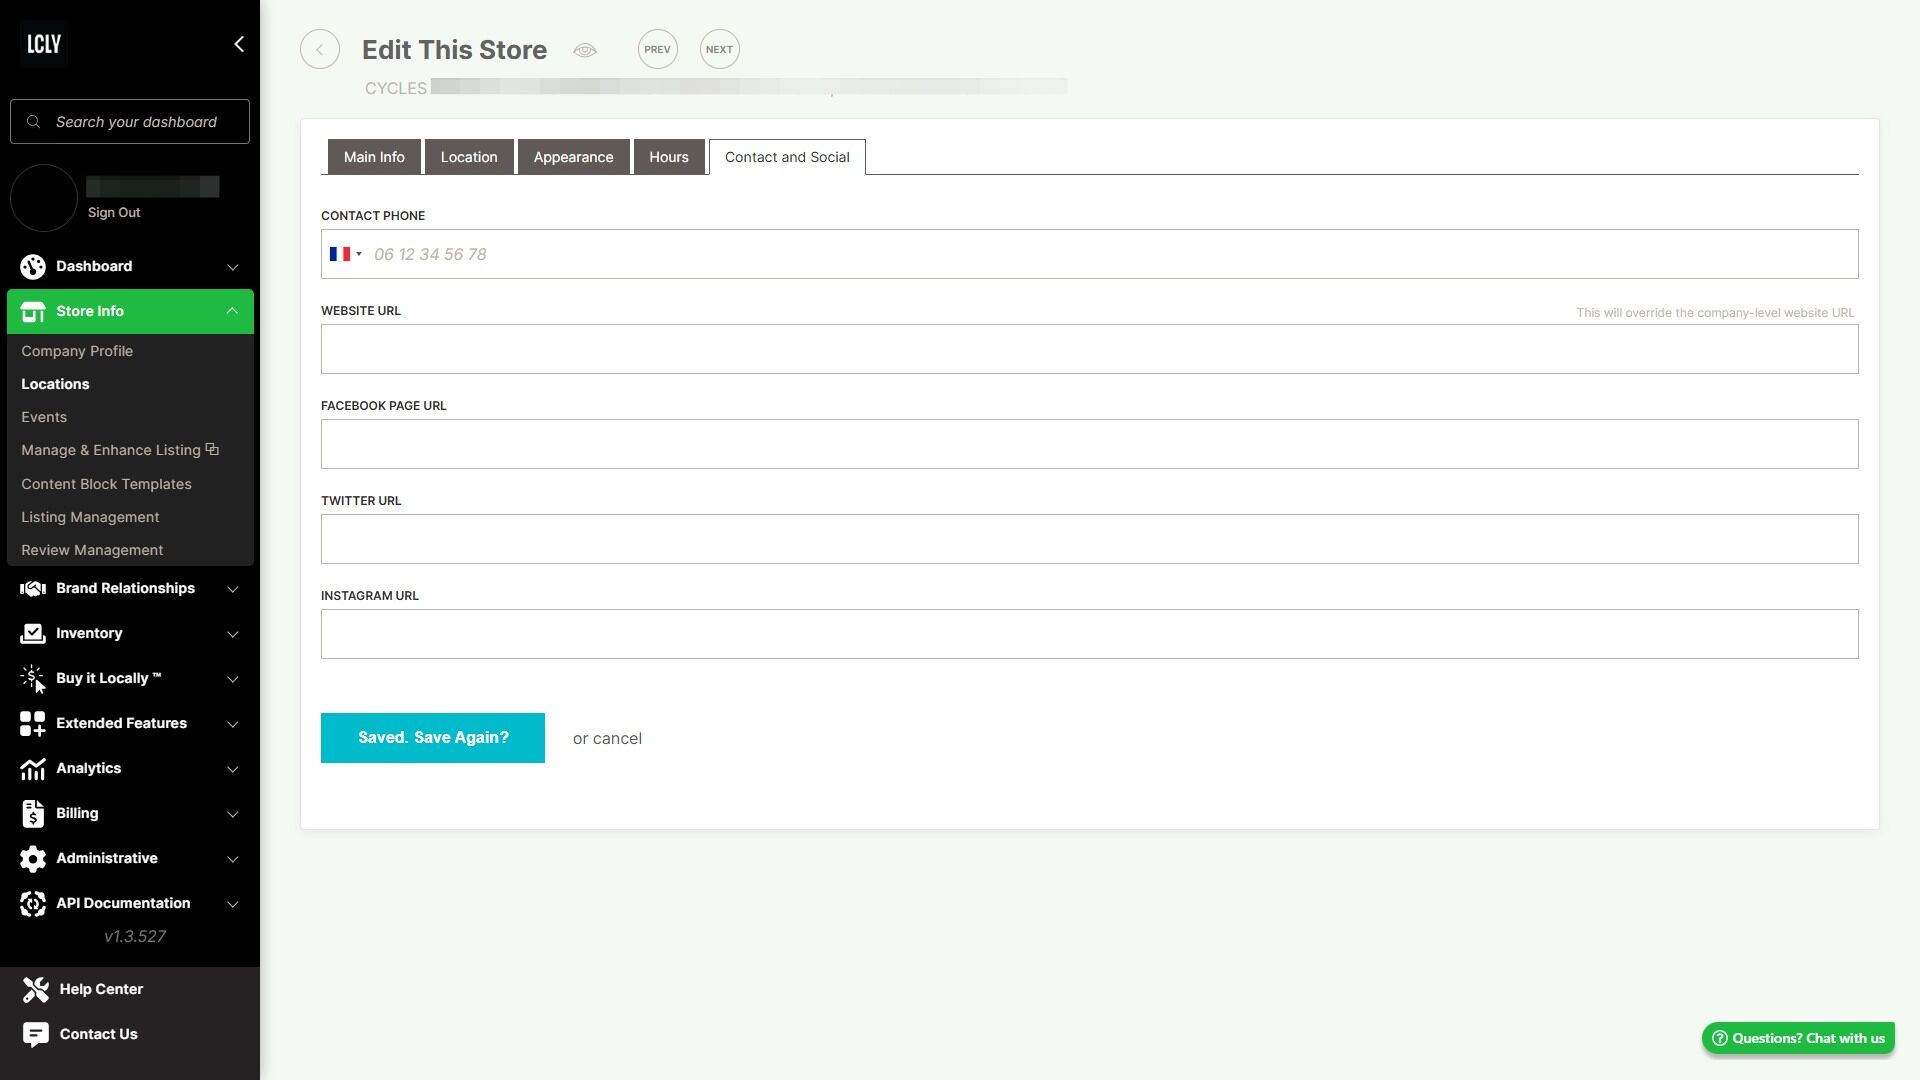Click the Contact Us chat icon
The width and height of the screenshot is (1920, 1080).
[36, 1034]
